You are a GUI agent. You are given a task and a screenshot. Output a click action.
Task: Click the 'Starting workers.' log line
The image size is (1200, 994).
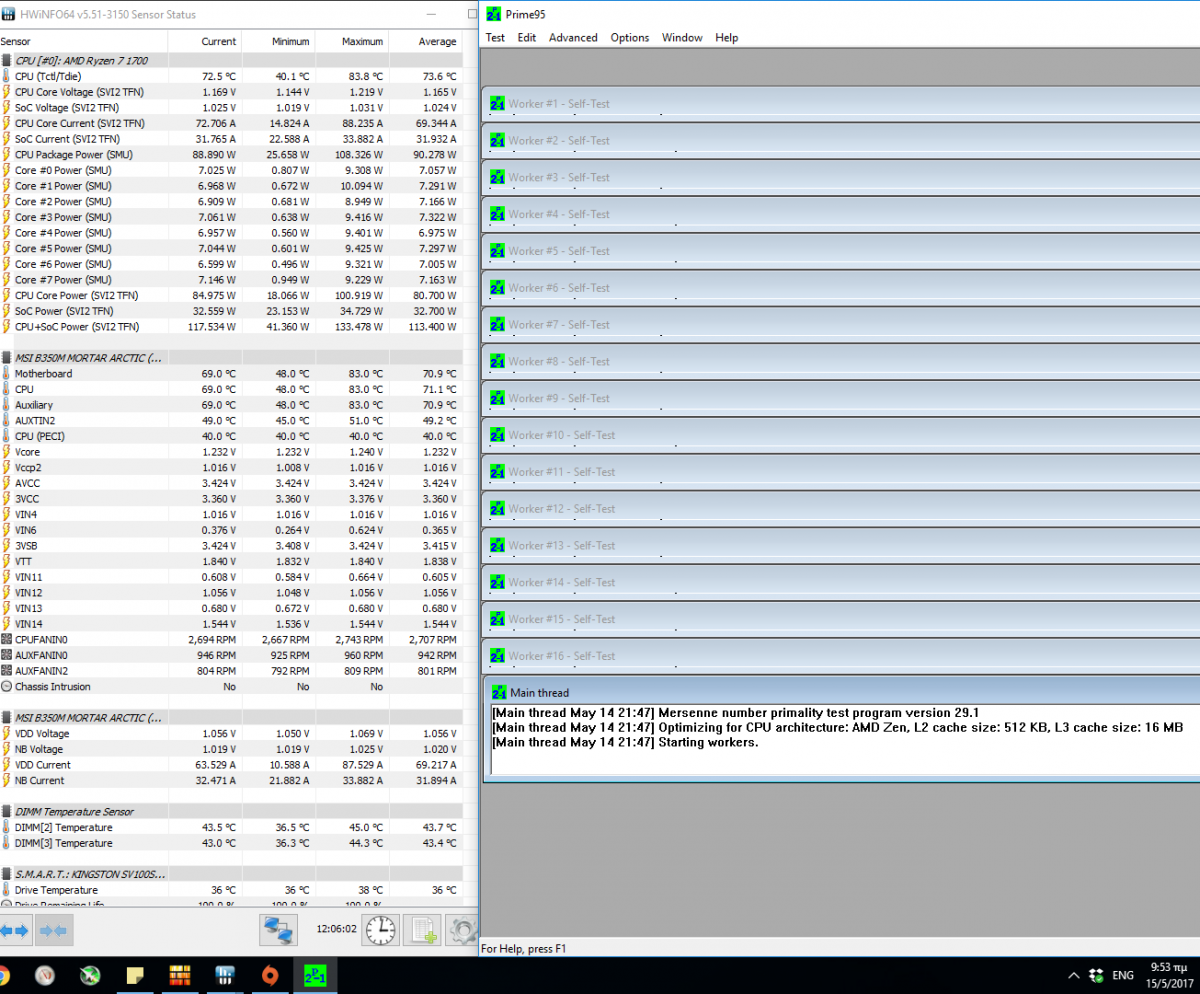[x=625, y=742]
